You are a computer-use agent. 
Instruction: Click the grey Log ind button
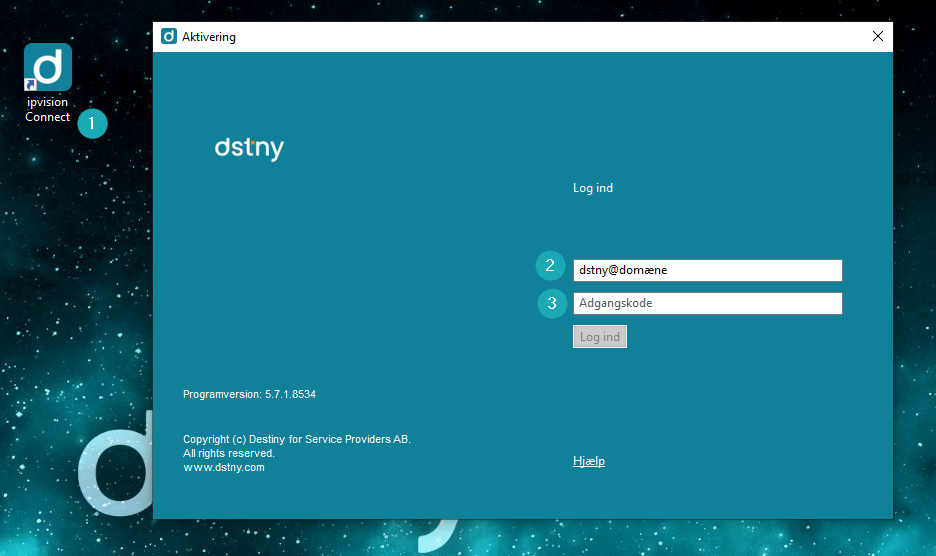click(600, 337)
